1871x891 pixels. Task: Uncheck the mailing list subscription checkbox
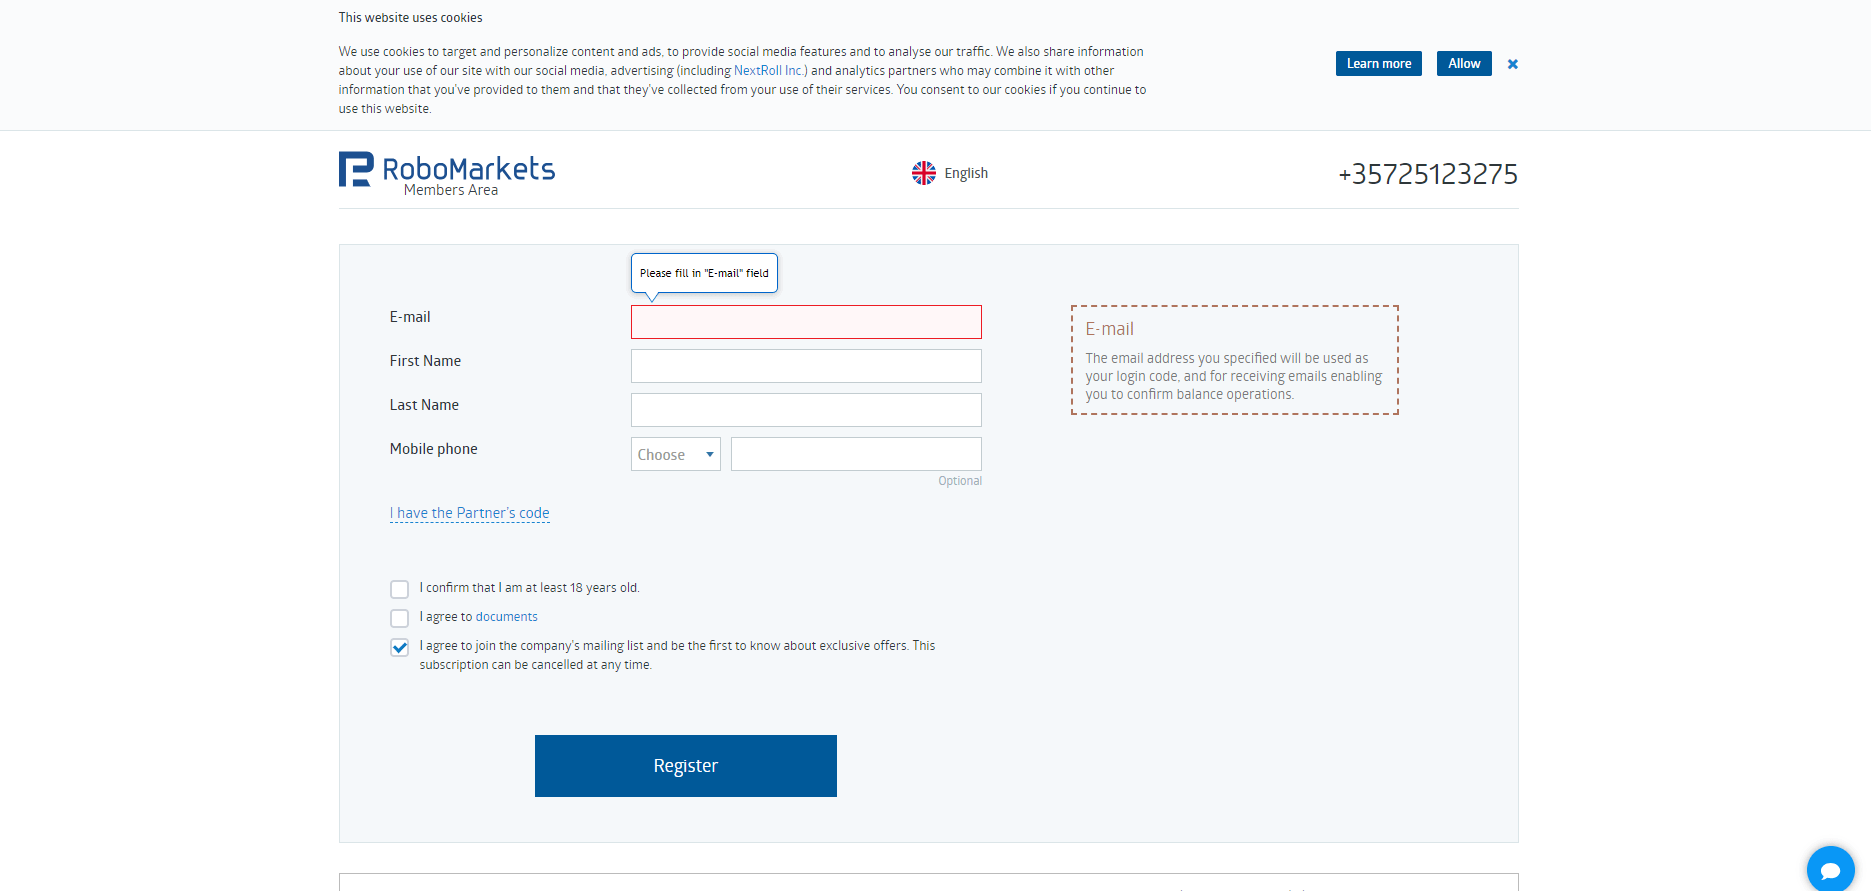pos(399,647)
